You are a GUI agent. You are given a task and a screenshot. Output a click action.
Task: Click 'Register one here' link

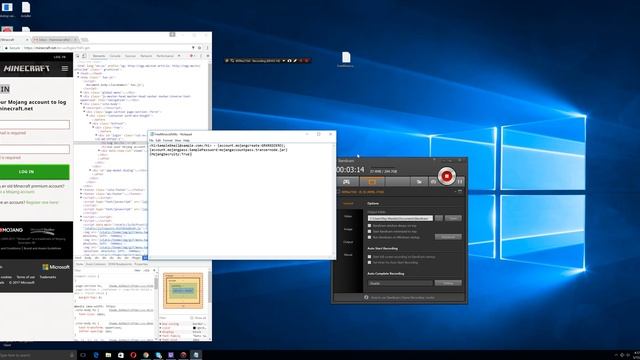click(x=42, y=202)
